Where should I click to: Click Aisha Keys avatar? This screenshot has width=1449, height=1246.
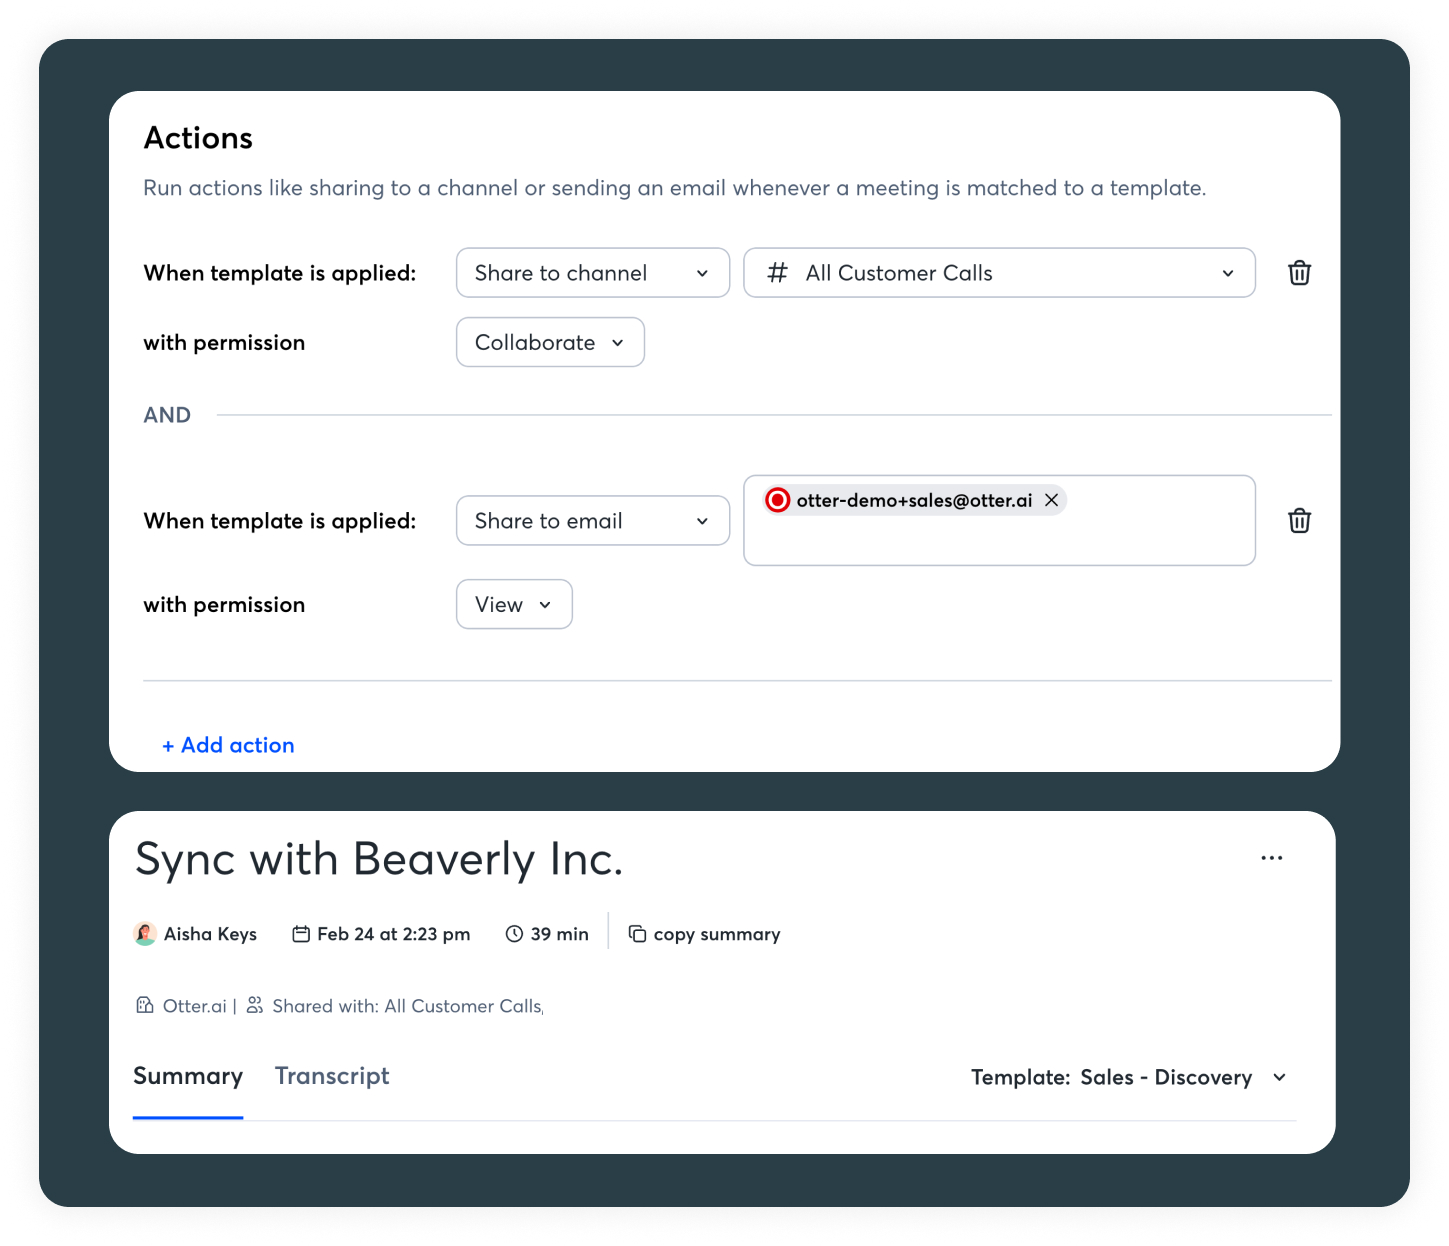tap(145, 934)
